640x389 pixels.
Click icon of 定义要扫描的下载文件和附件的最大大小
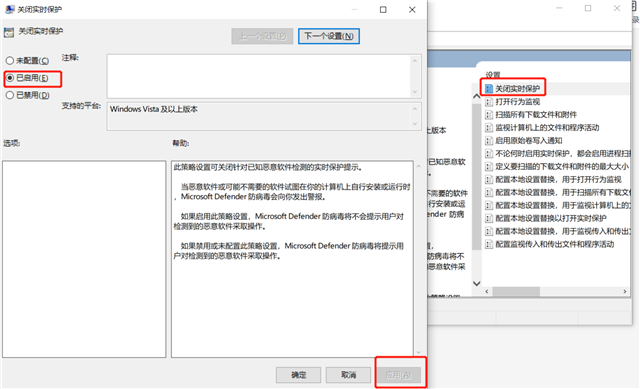coord(489,167)
